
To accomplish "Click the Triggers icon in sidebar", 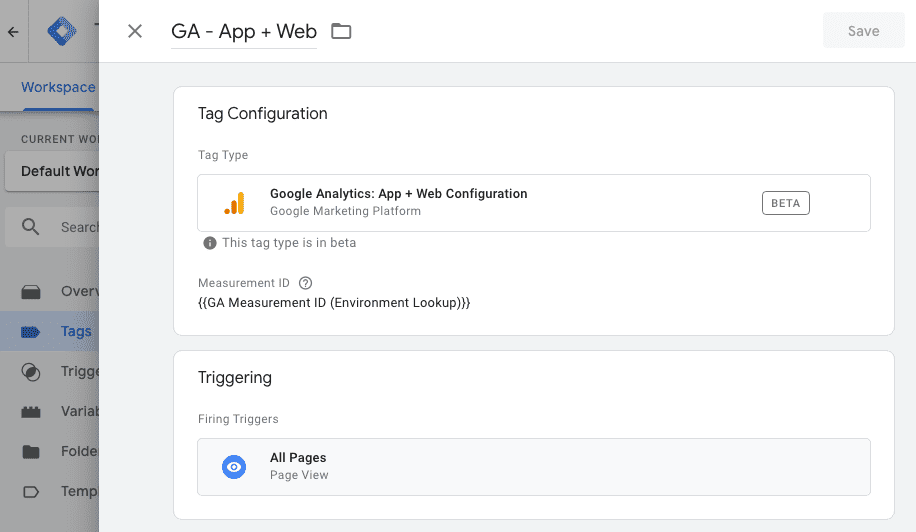I will click(x=30, y=372).
